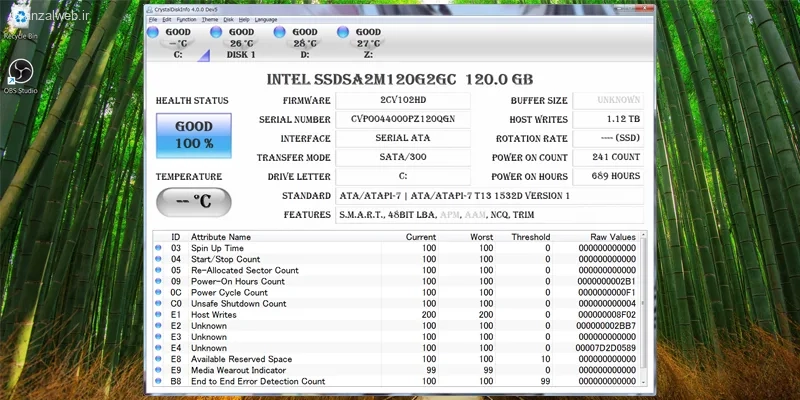This screenshot has width=800, height=400.
Task: Click the Good 100% health status button
Action: pos(193,135)
